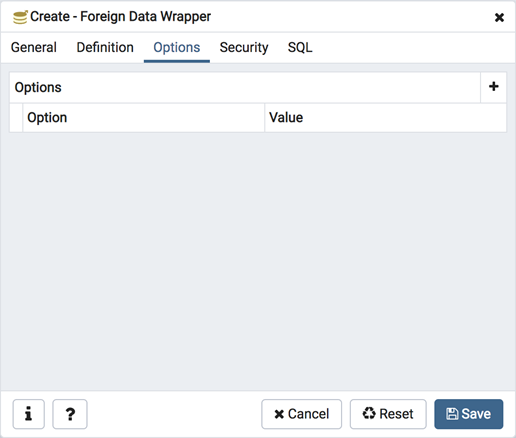Click the Option column header

click(x=144, y=118)
